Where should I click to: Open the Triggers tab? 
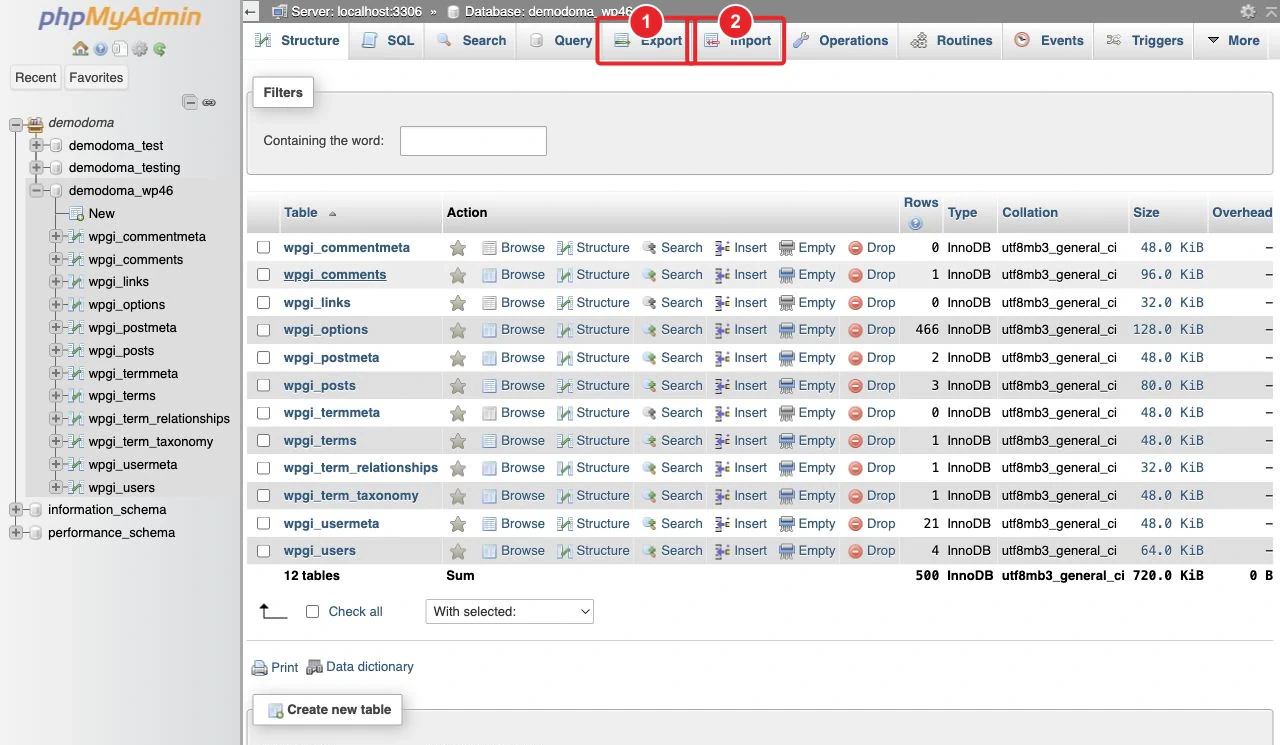tap(1145, 41)
